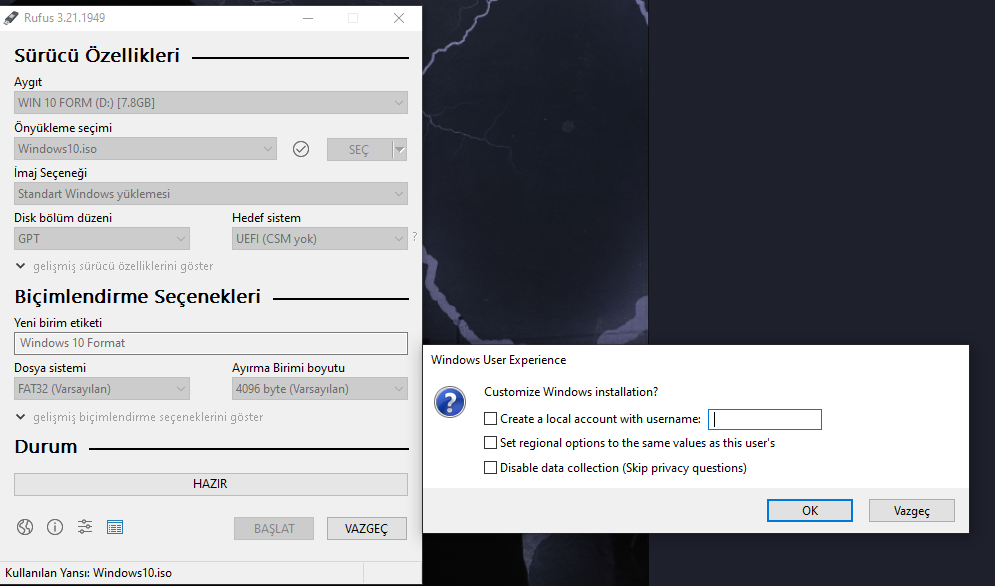Check Set regional options to same values

point(490,443)
